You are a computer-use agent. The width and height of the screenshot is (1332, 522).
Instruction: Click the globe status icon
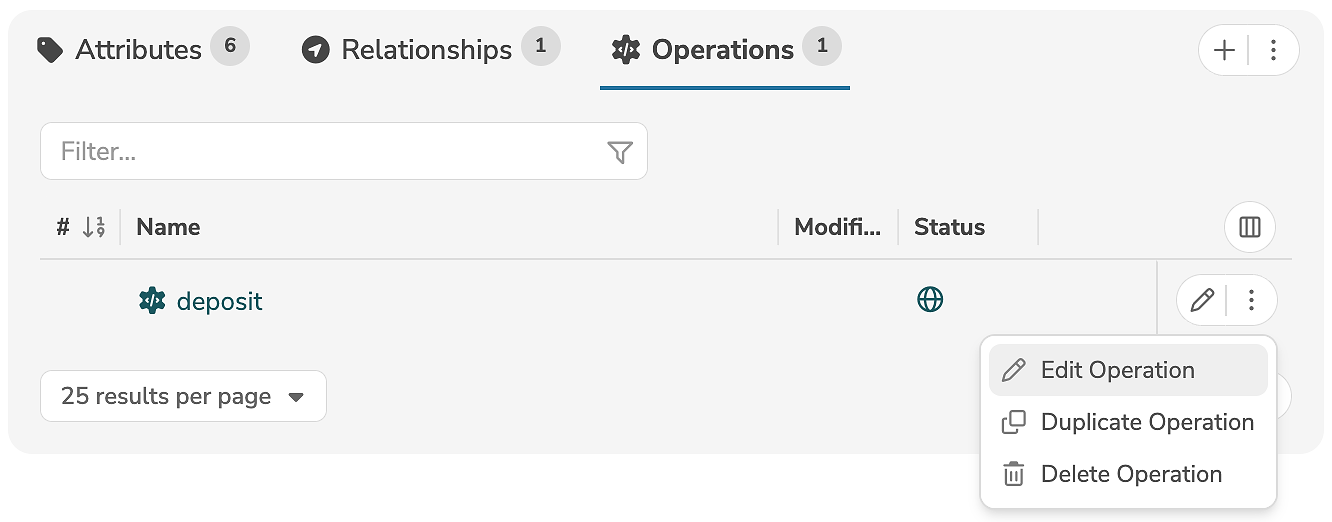click(x=930, y=299)
